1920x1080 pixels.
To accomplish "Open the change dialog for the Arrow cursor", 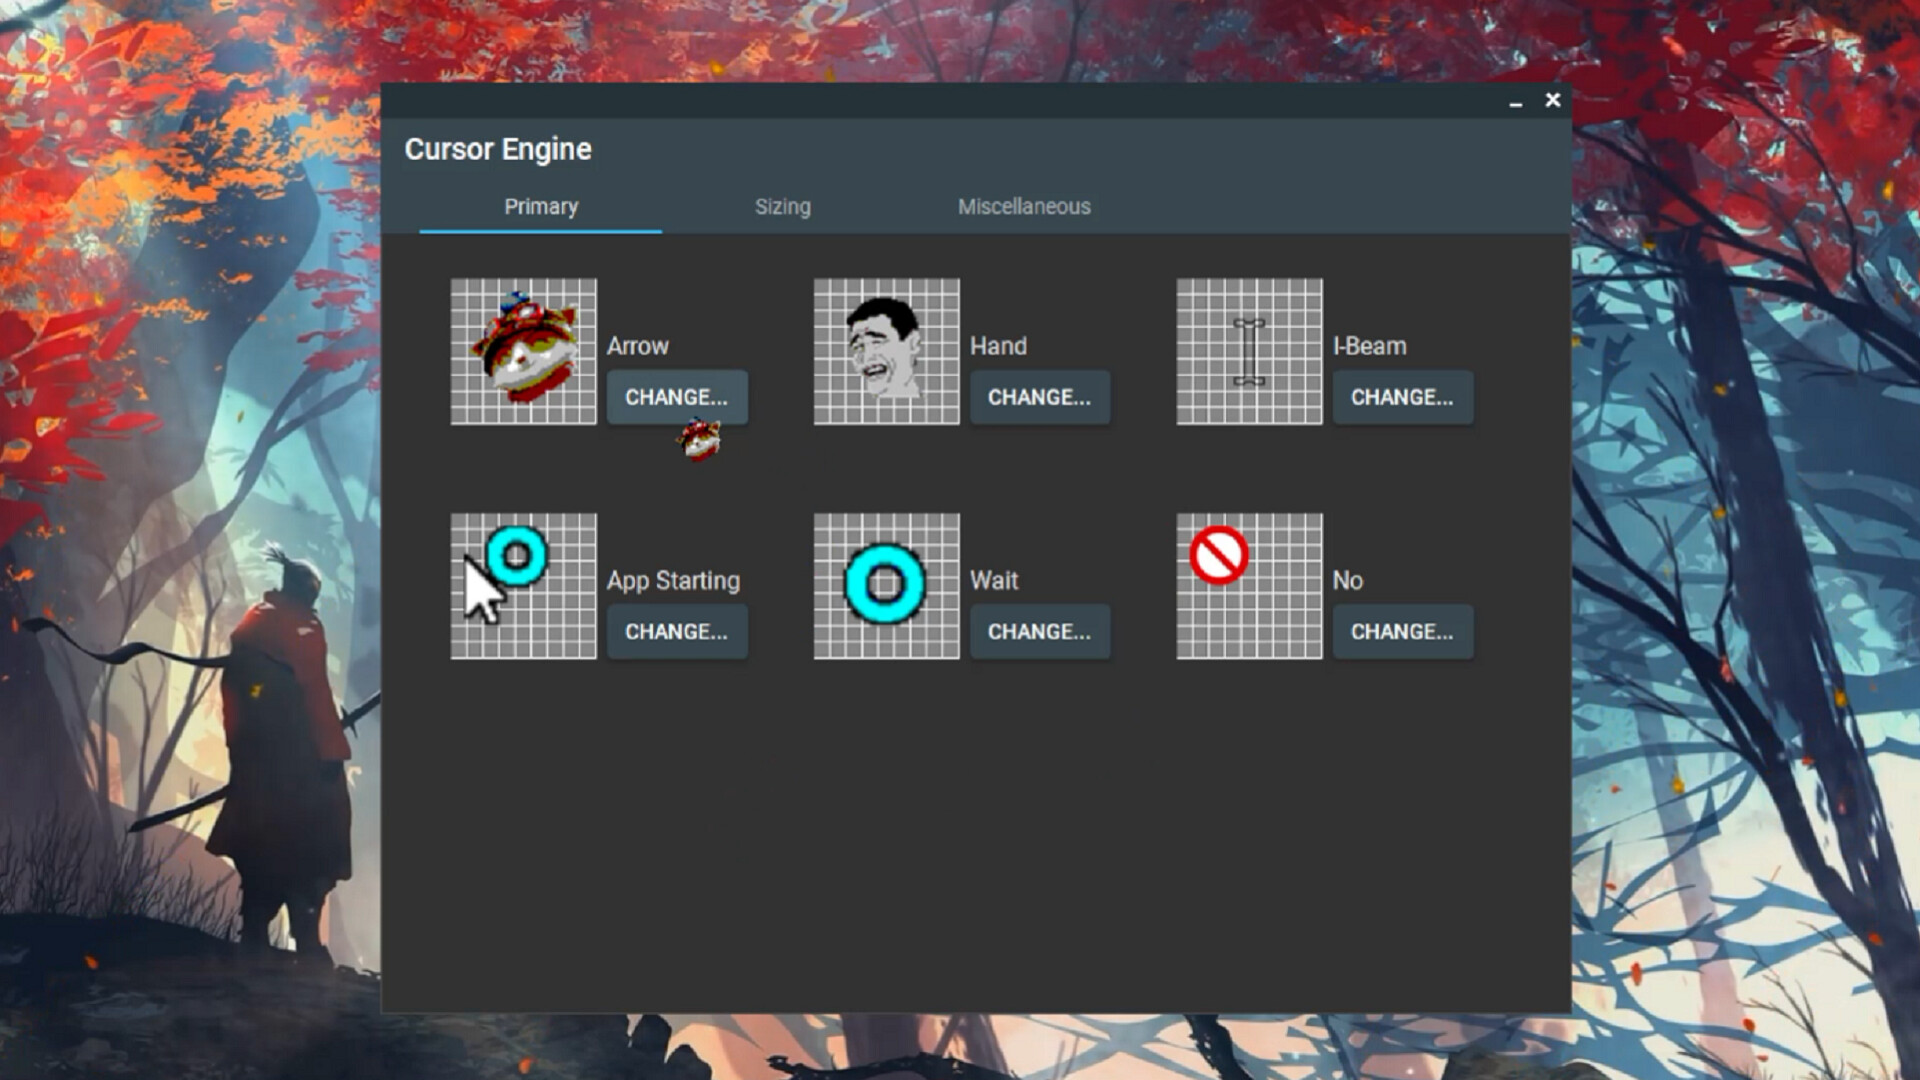I will pos(677,397).
